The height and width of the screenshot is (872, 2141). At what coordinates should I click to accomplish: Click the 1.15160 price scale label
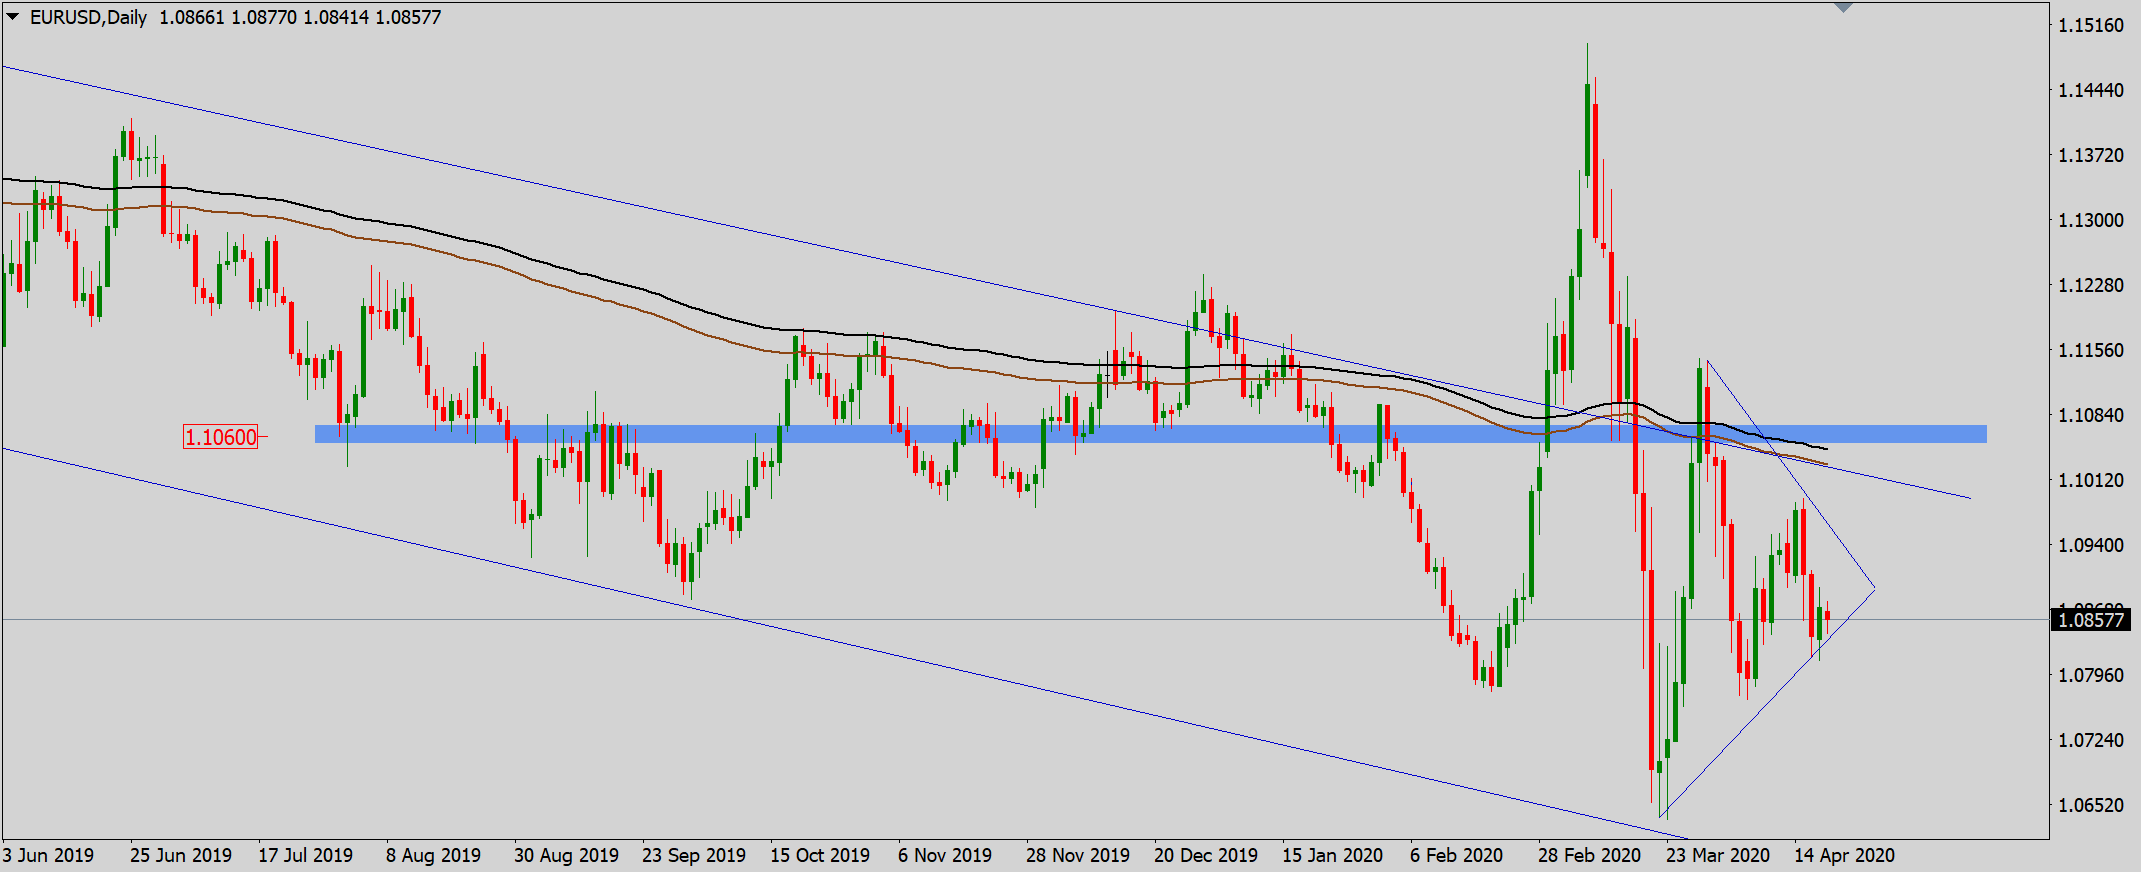[2091, 26]
